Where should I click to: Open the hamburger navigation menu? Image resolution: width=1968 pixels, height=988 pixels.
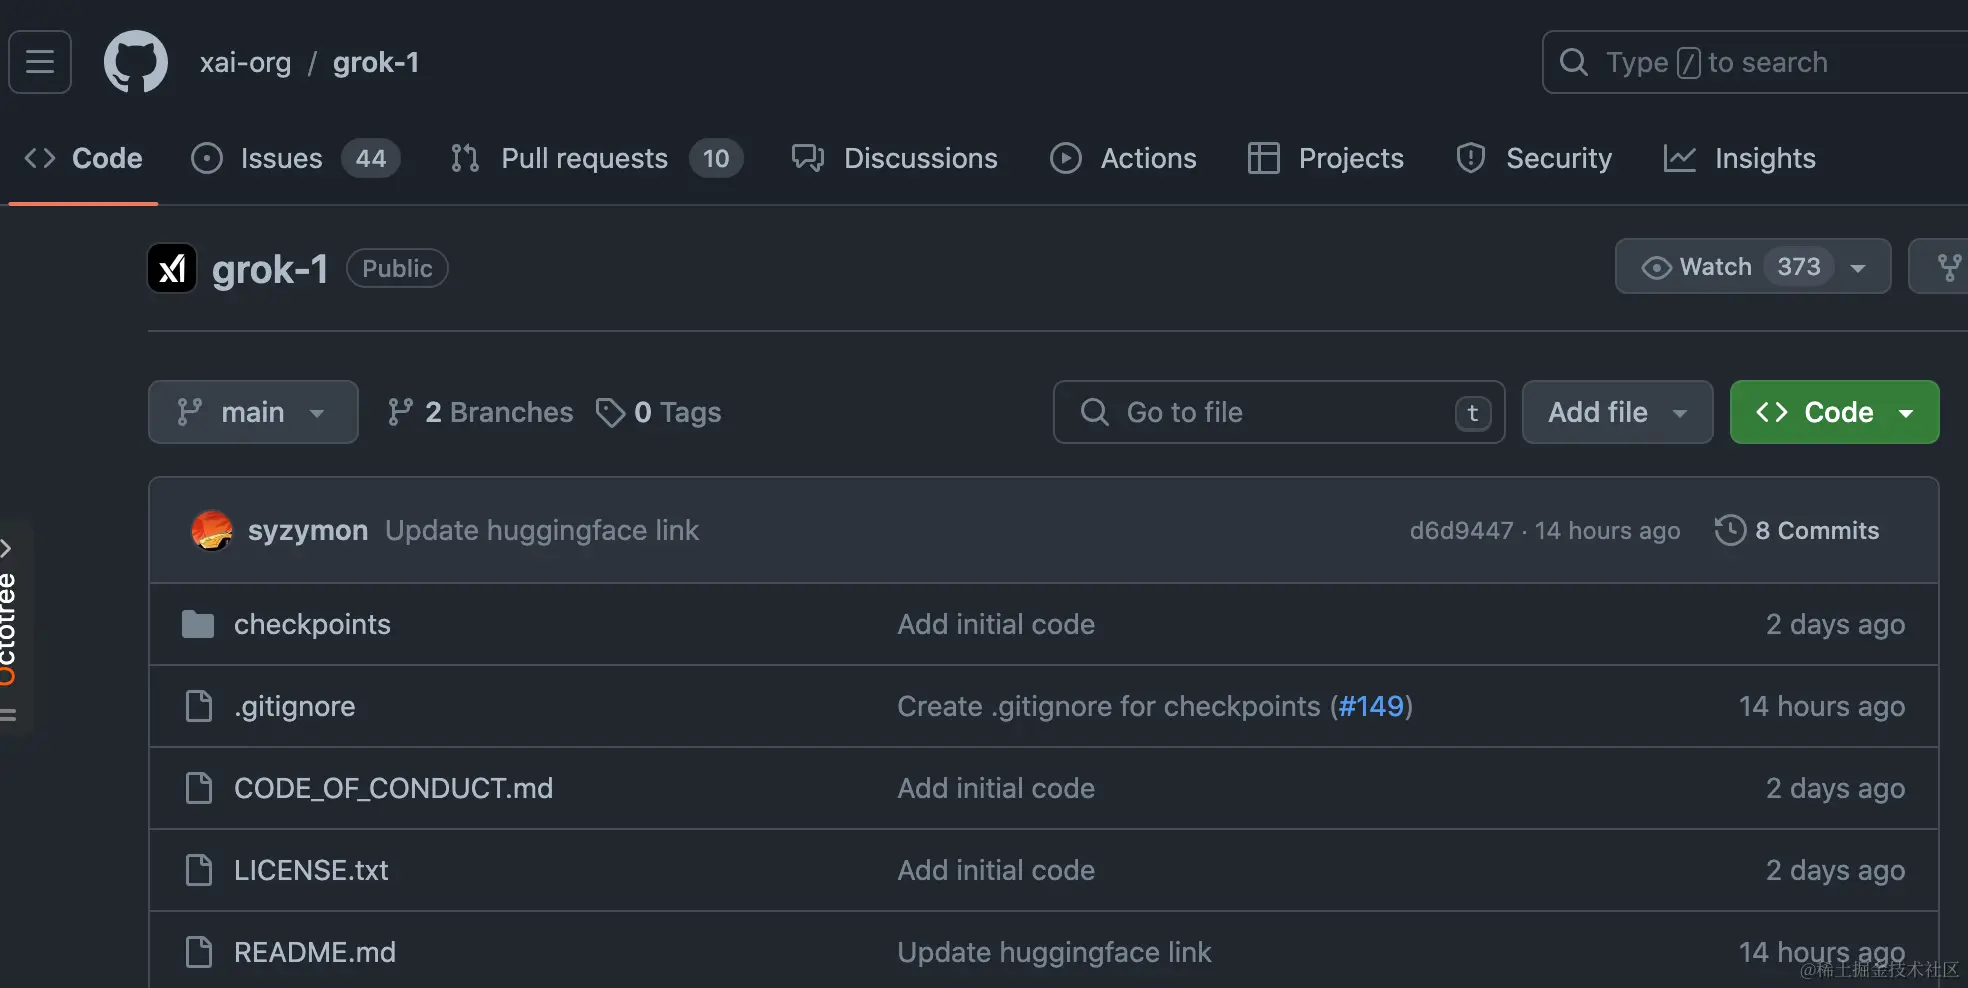point(40,62)
